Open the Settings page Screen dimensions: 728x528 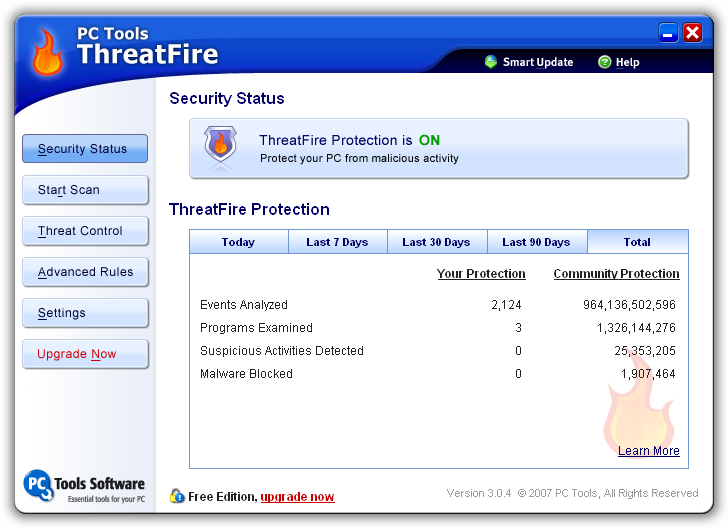point(85,313)
